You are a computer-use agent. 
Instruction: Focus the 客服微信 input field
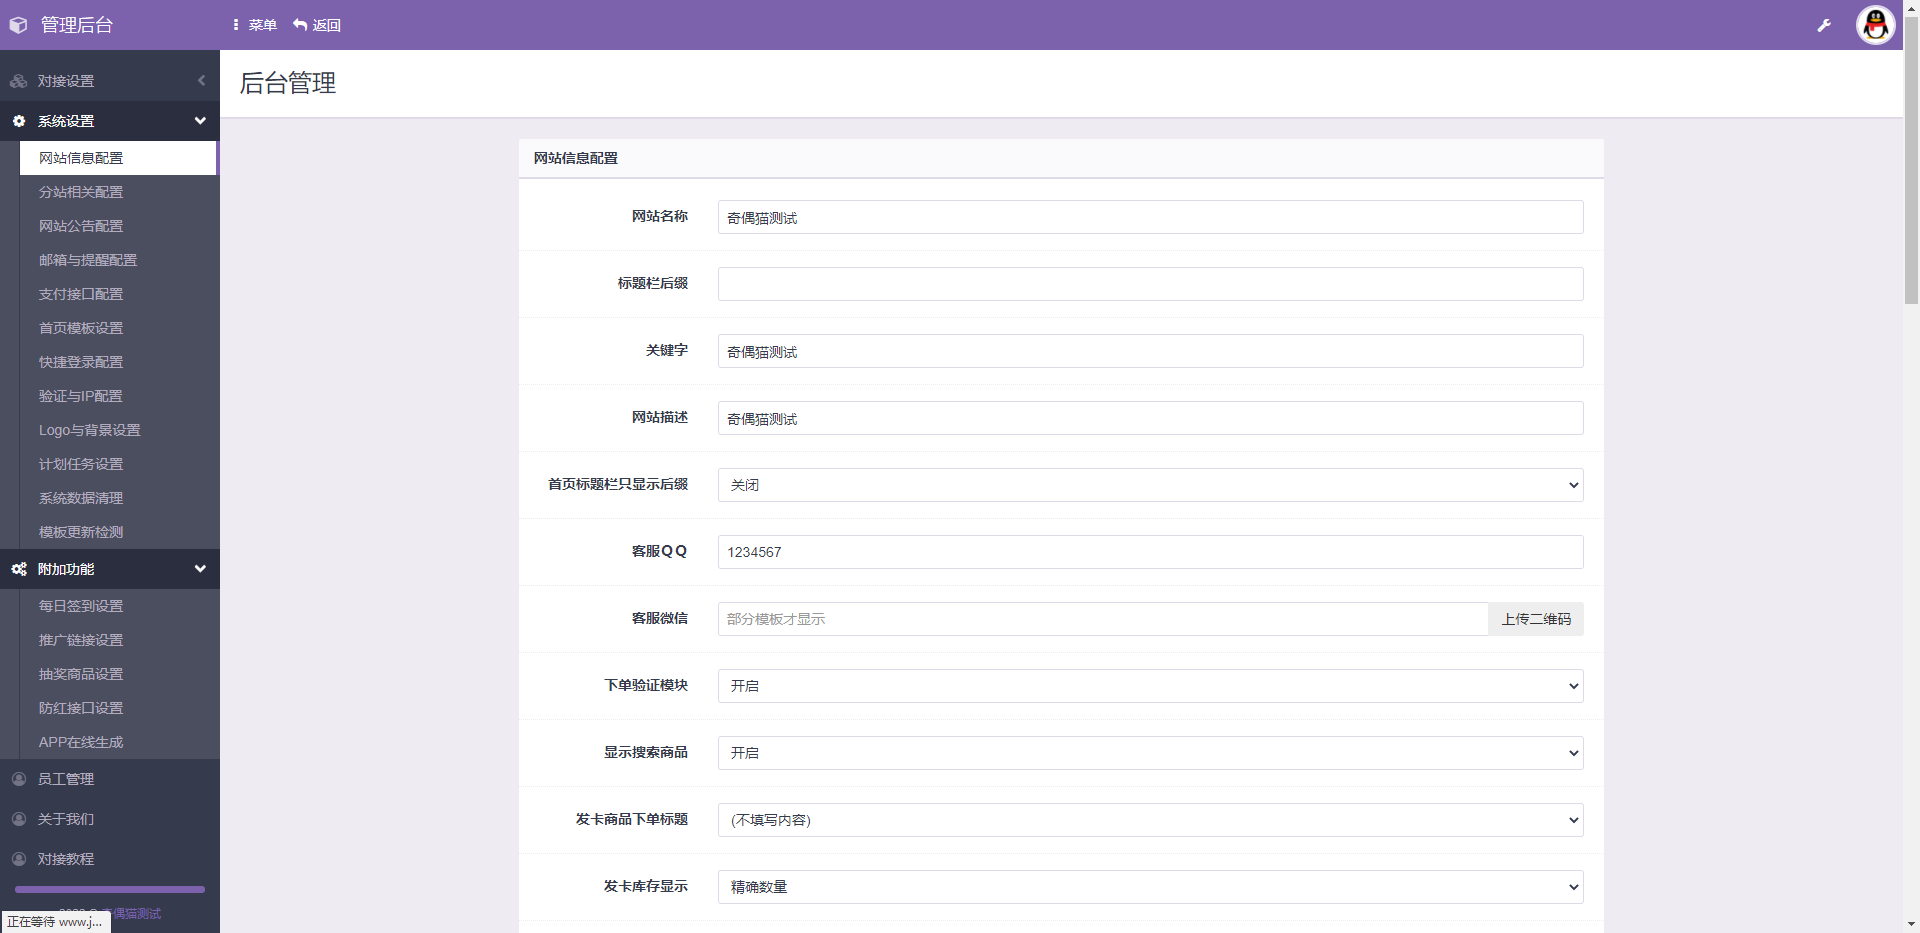pyautogui.click(x=1103, y=619)
